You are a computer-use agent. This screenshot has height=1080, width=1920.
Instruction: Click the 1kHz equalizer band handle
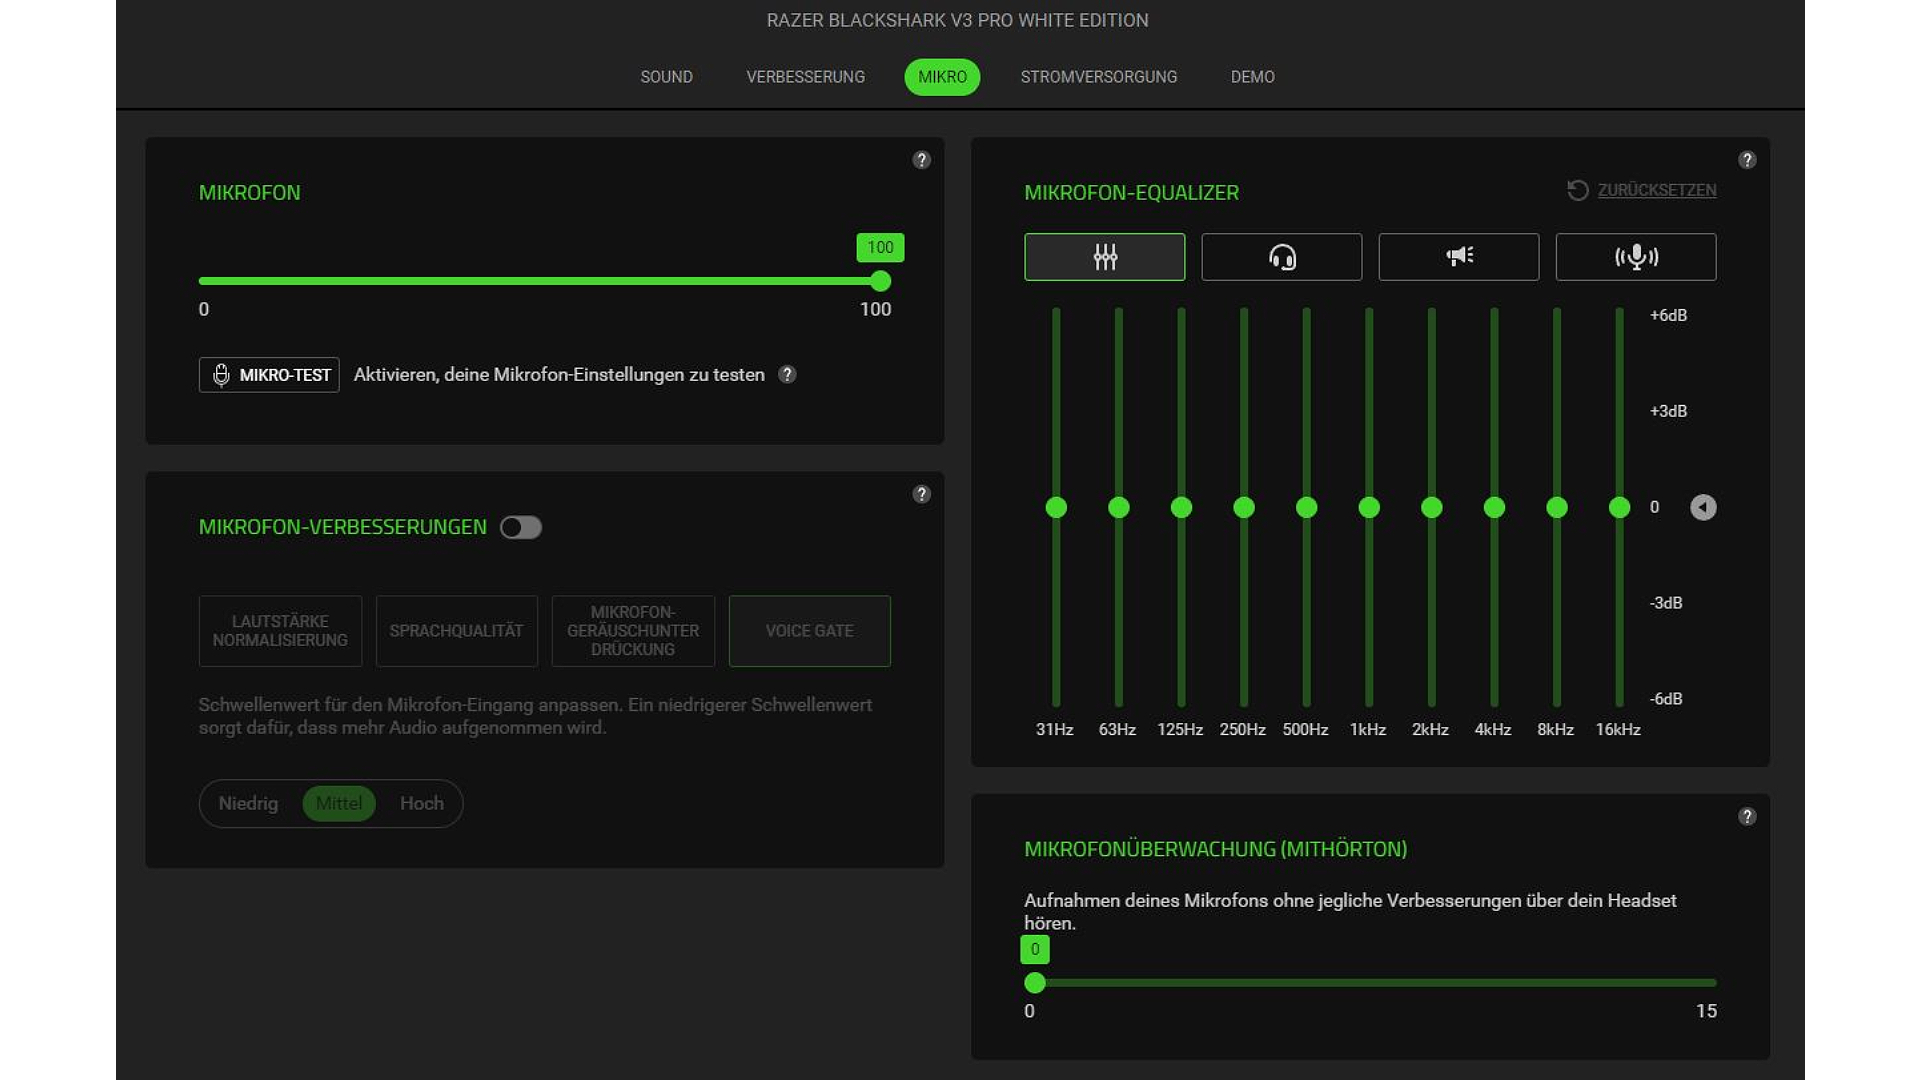(x=1369, y=508)
